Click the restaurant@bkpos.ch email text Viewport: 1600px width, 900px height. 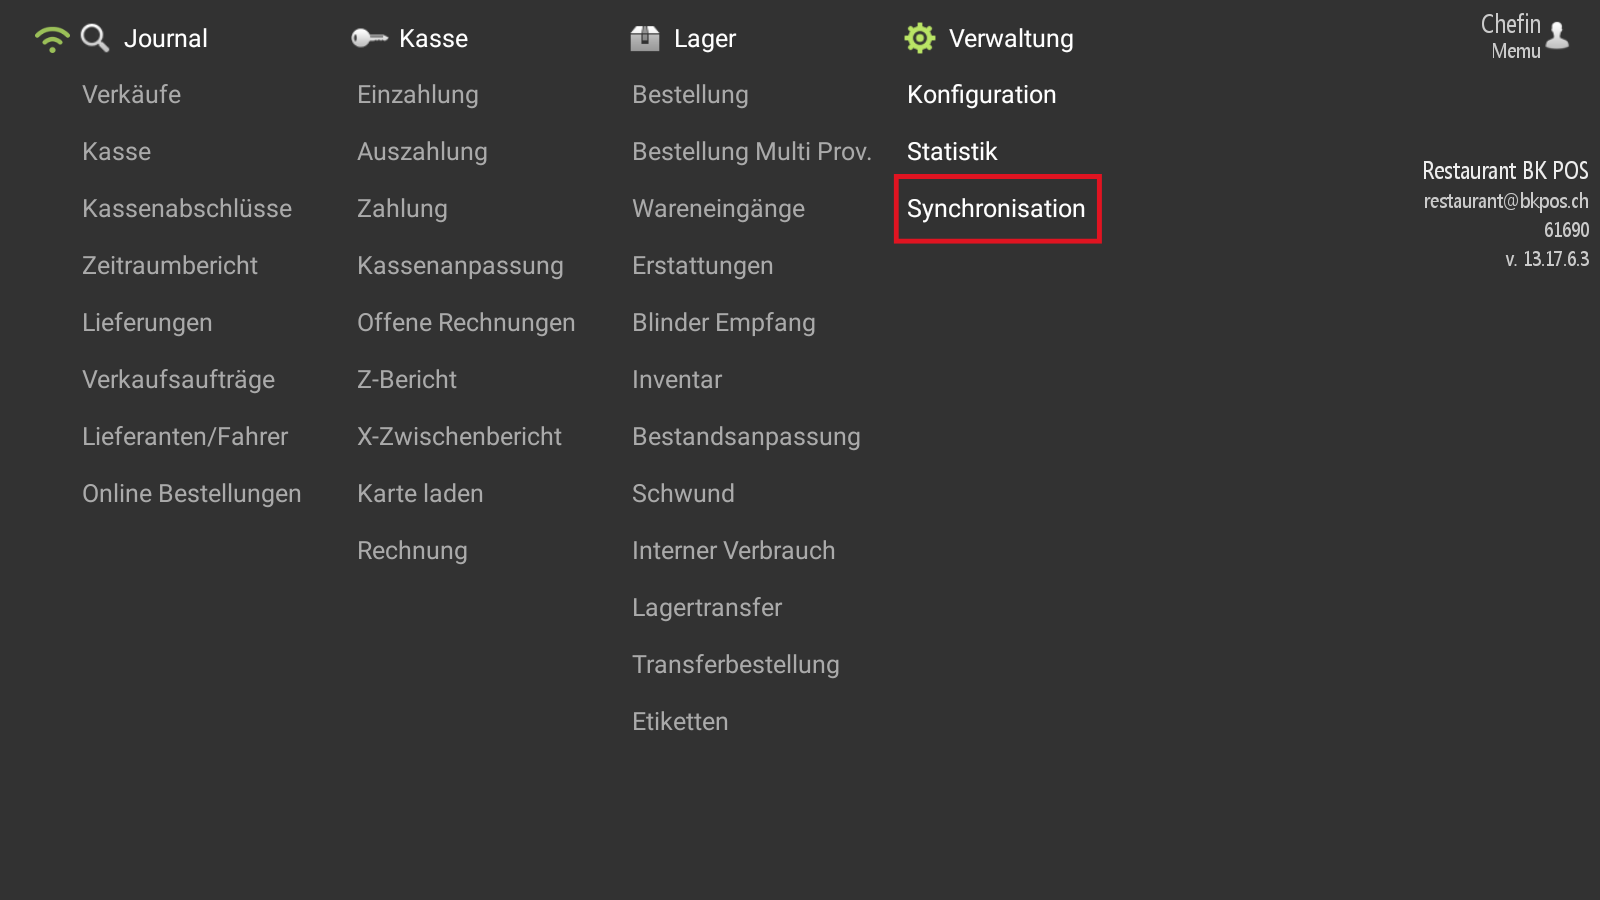(1506, 201)
